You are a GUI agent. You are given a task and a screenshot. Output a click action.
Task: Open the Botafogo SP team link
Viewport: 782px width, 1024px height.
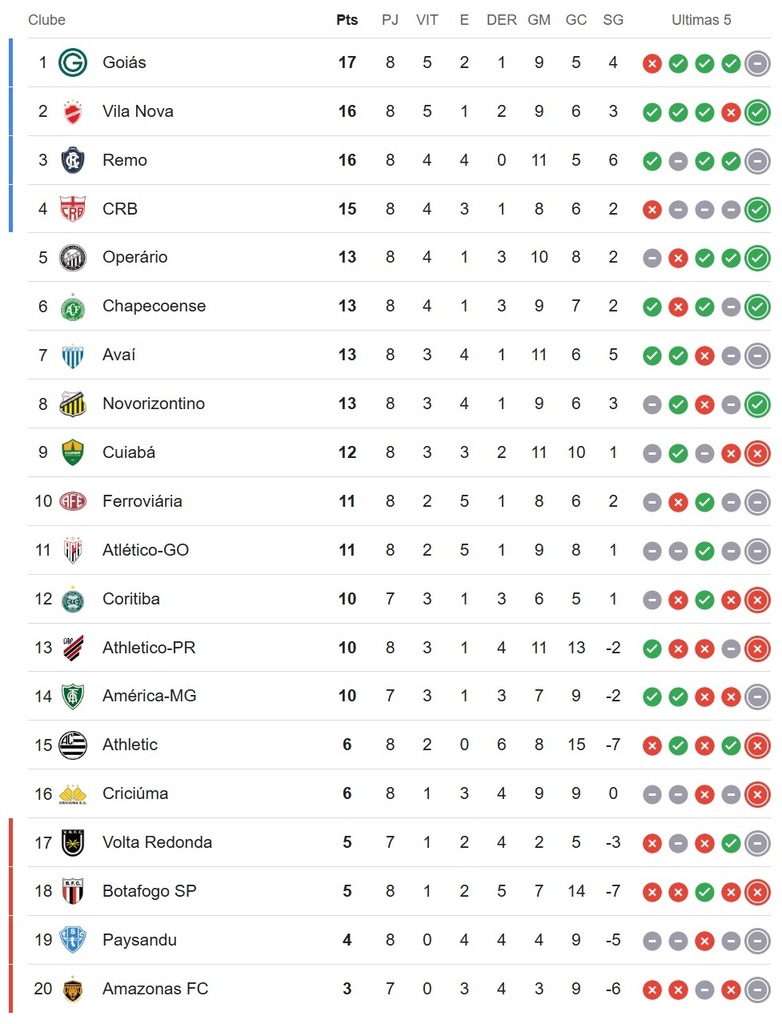pos(149,891)
